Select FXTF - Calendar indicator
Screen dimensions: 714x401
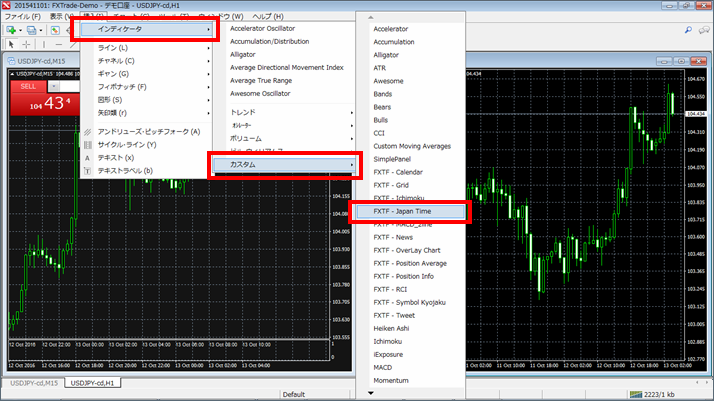[x=398, y=172]
